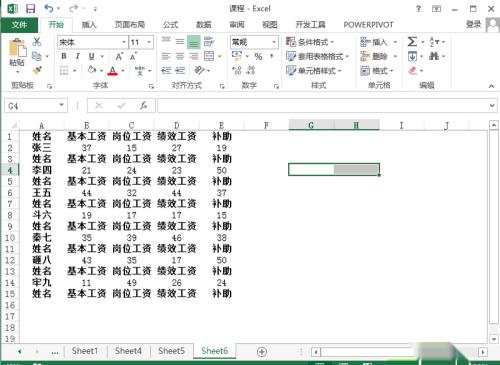Viewport: 500px width, 365px height.
Task: Click the AutoSum sigma icon
Action: click(412, 42)
